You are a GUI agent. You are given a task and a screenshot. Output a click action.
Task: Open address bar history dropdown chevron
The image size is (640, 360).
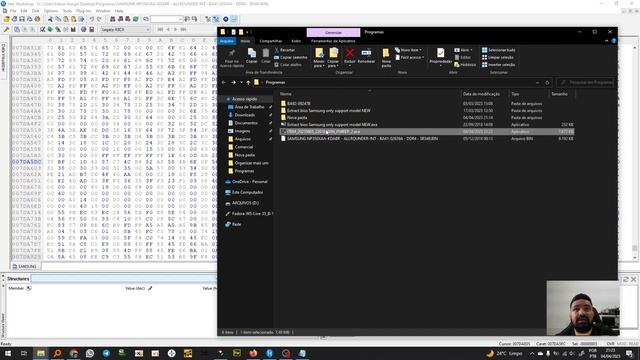[538, 82]
